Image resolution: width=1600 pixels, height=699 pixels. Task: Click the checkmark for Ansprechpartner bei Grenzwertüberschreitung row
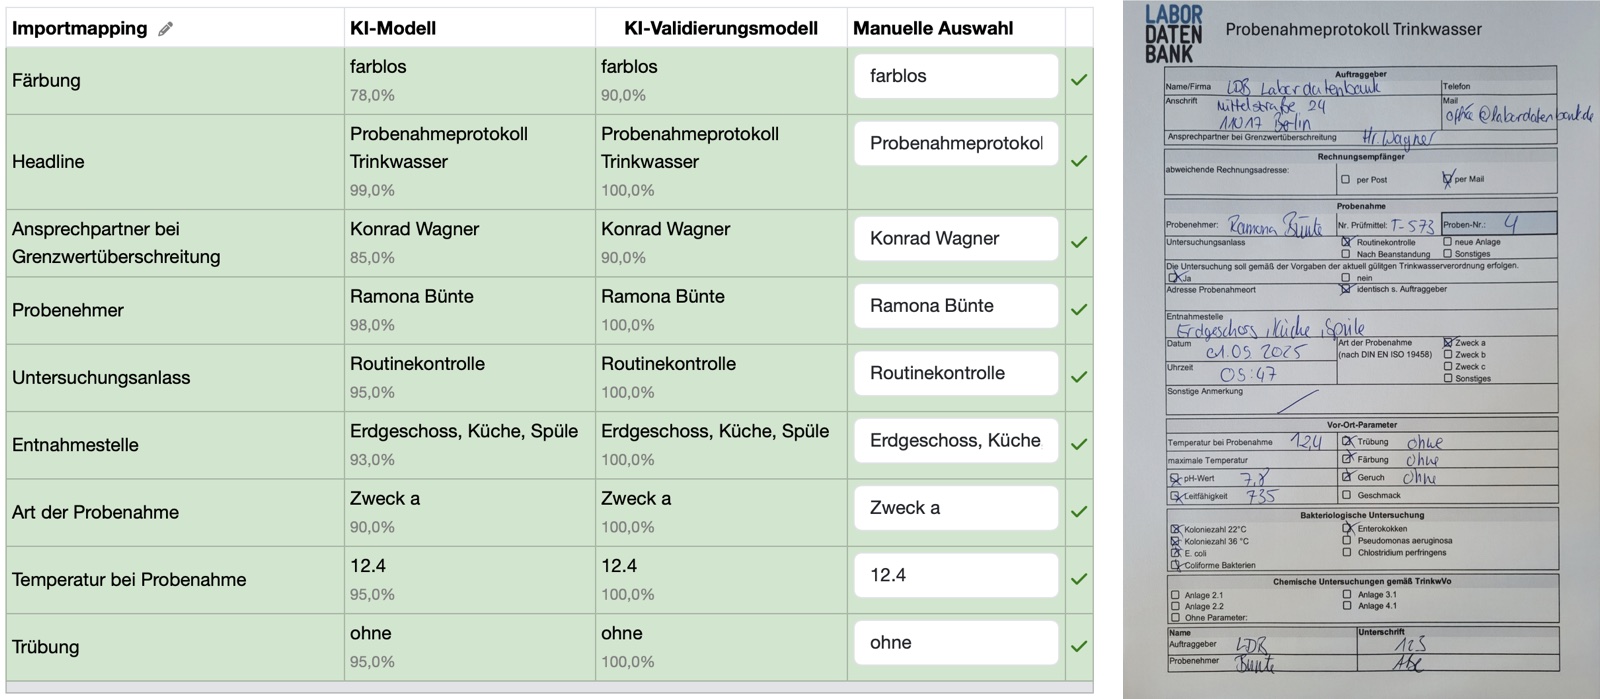point(1079,242)
